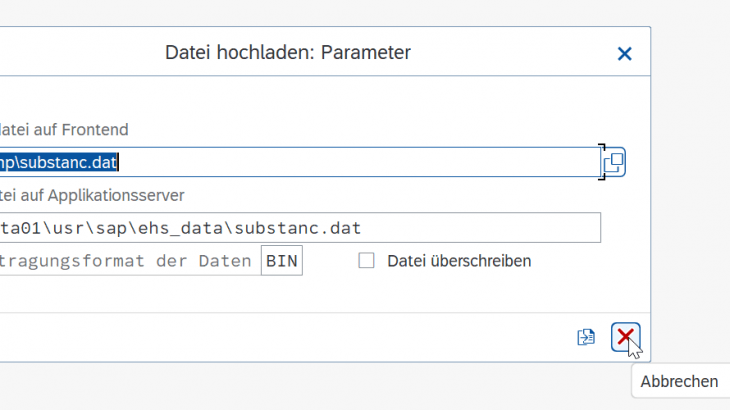Click the frontend file path input field
Screen dimensions: 730x410
(300, 162)
